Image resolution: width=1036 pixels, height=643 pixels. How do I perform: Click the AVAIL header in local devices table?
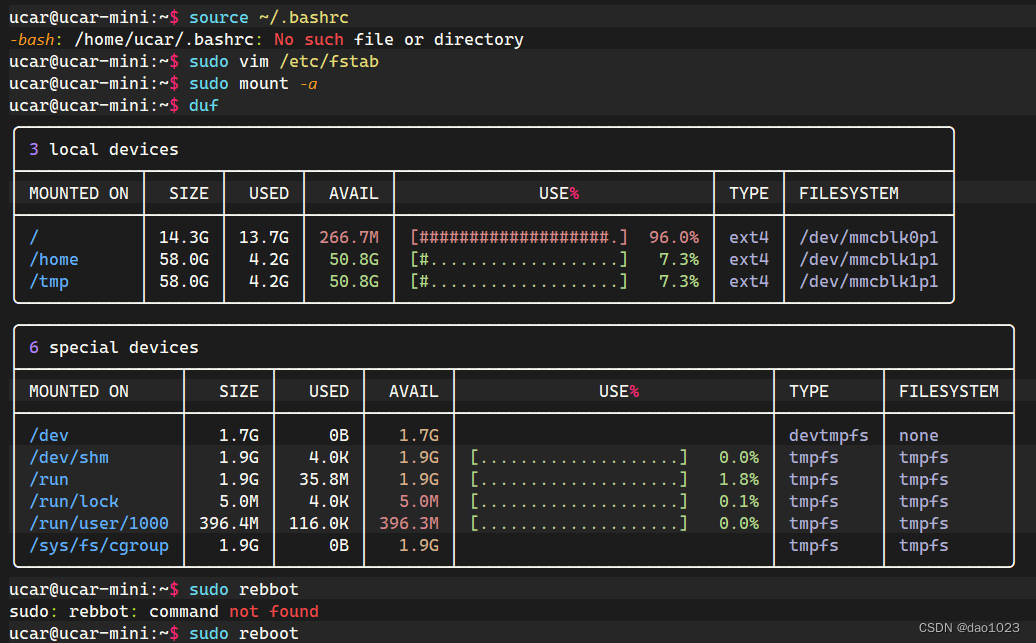353,194
